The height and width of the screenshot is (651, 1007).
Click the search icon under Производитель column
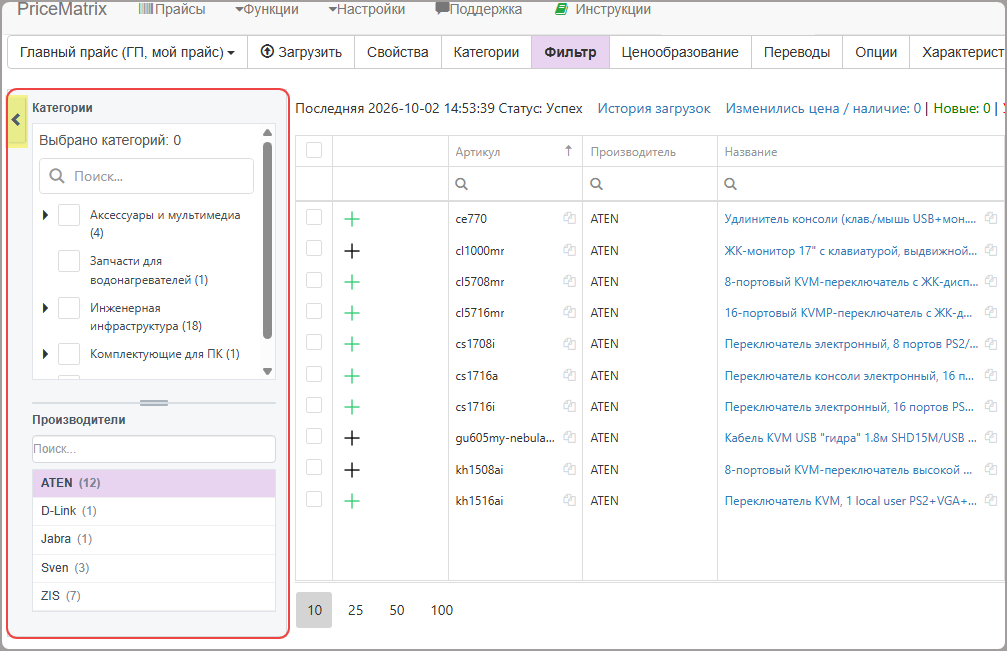tap(597, 184)
